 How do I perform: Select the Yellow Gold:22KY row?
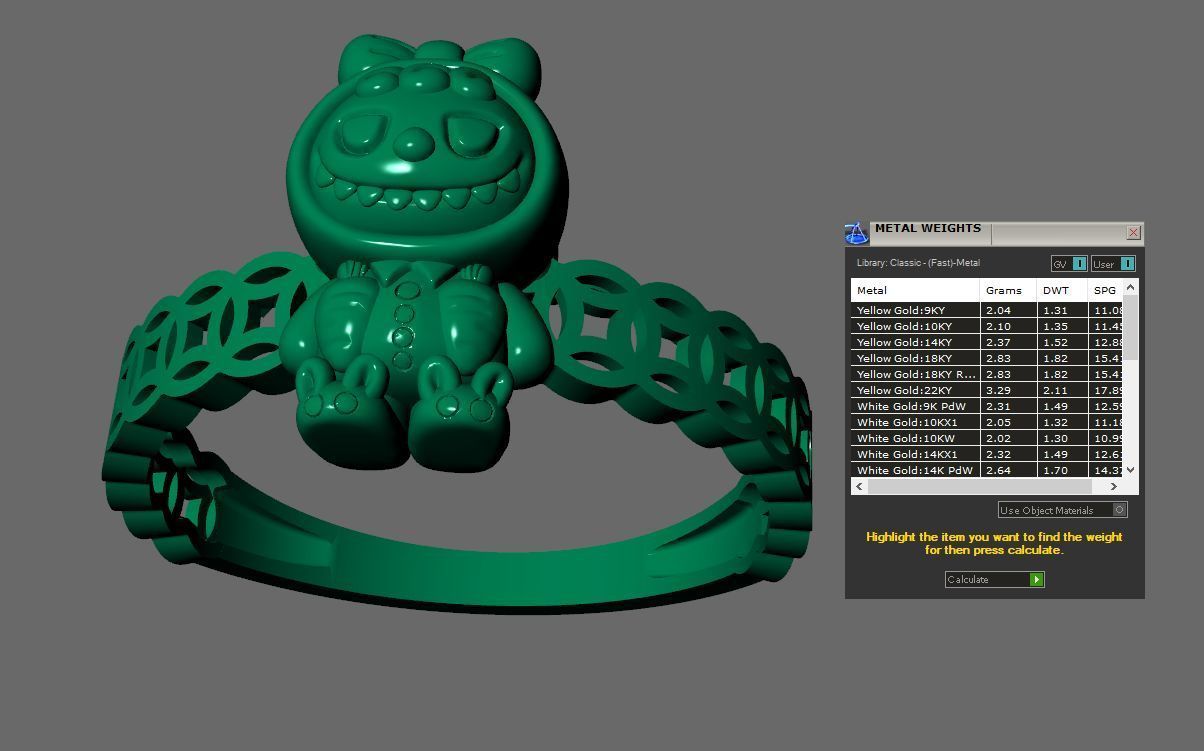coord(987,390)
